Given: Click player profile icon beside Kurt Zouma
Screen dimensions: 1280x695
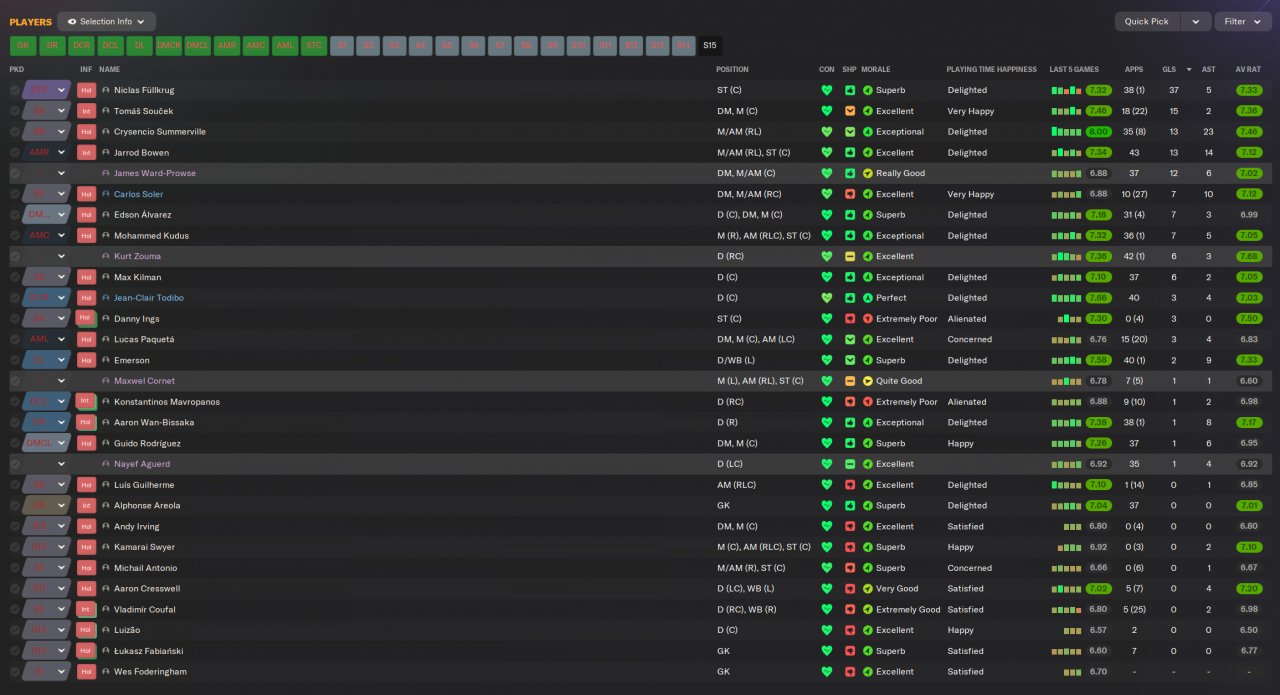Looking at the screenshot, I should (106, 256).
